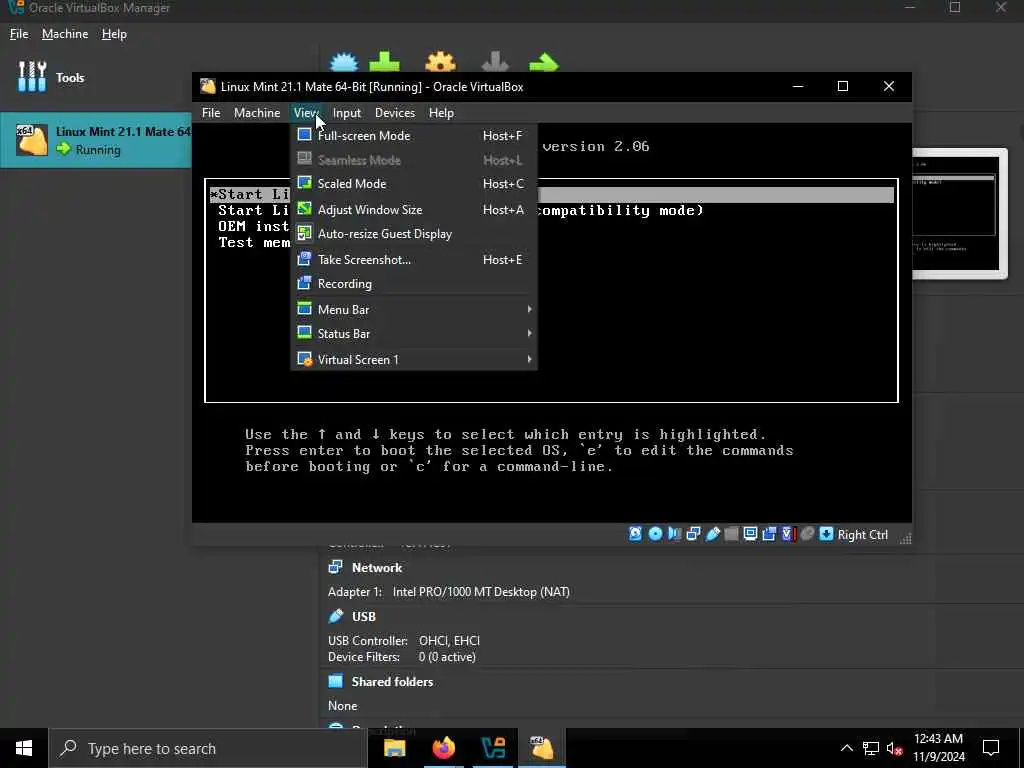Click the green Show arrow icon in Manager toolbar

[x=544, y=63]
